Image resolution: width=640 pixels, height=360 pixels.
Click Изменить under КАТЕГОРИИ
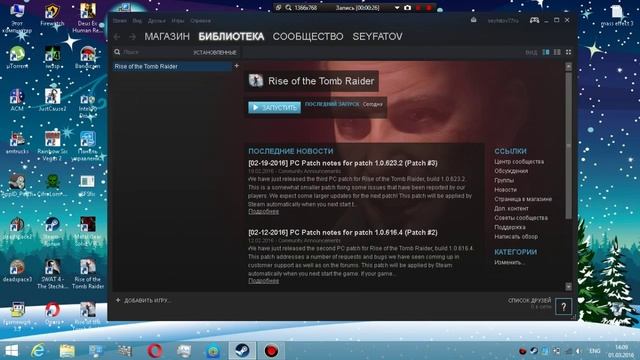pyautogui.click(x=509, y=262)
